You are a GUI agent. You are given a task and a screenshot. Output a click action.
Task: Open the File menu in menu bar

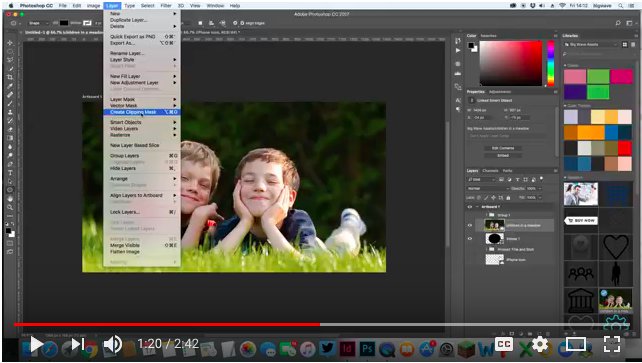point(62,6)
